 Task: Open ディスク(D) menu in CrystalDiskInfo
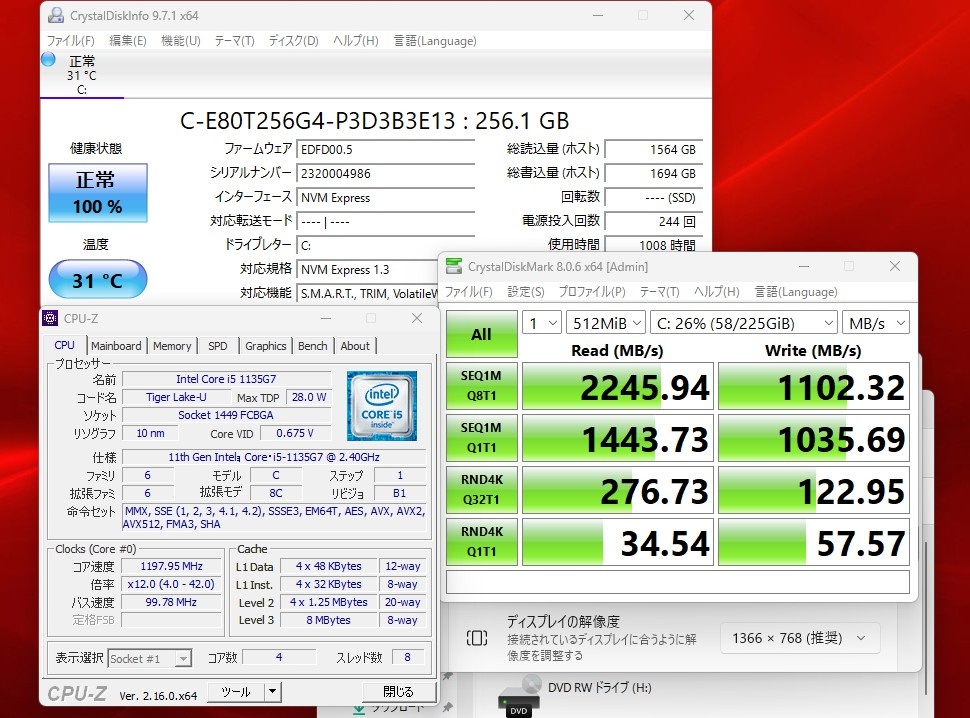pos(293,41)
